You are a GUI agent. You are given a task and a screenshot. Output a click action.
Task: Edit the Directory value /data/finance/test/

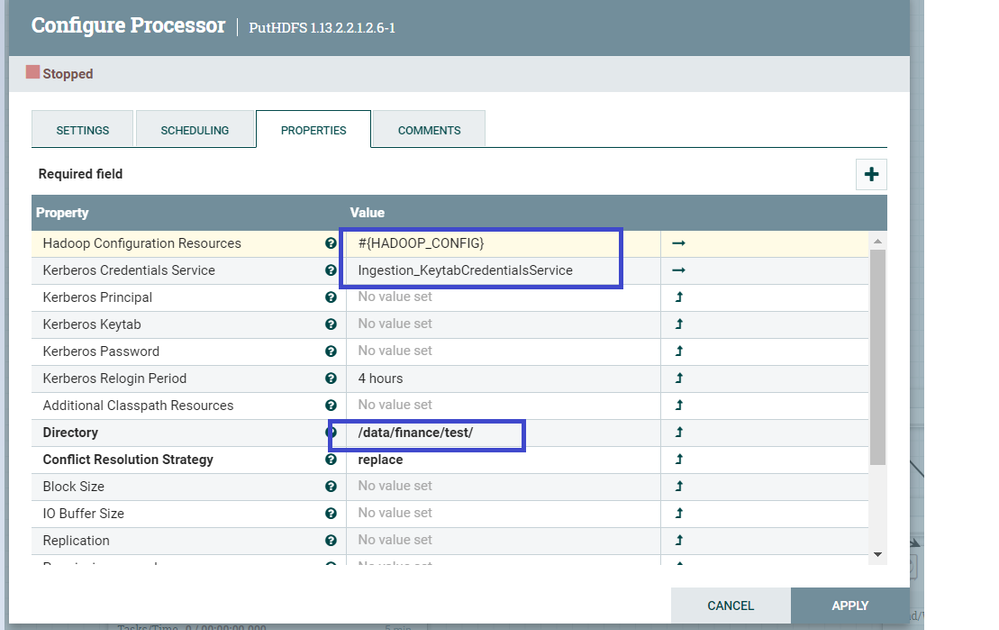pyautogui.click(x=415, y=433)
